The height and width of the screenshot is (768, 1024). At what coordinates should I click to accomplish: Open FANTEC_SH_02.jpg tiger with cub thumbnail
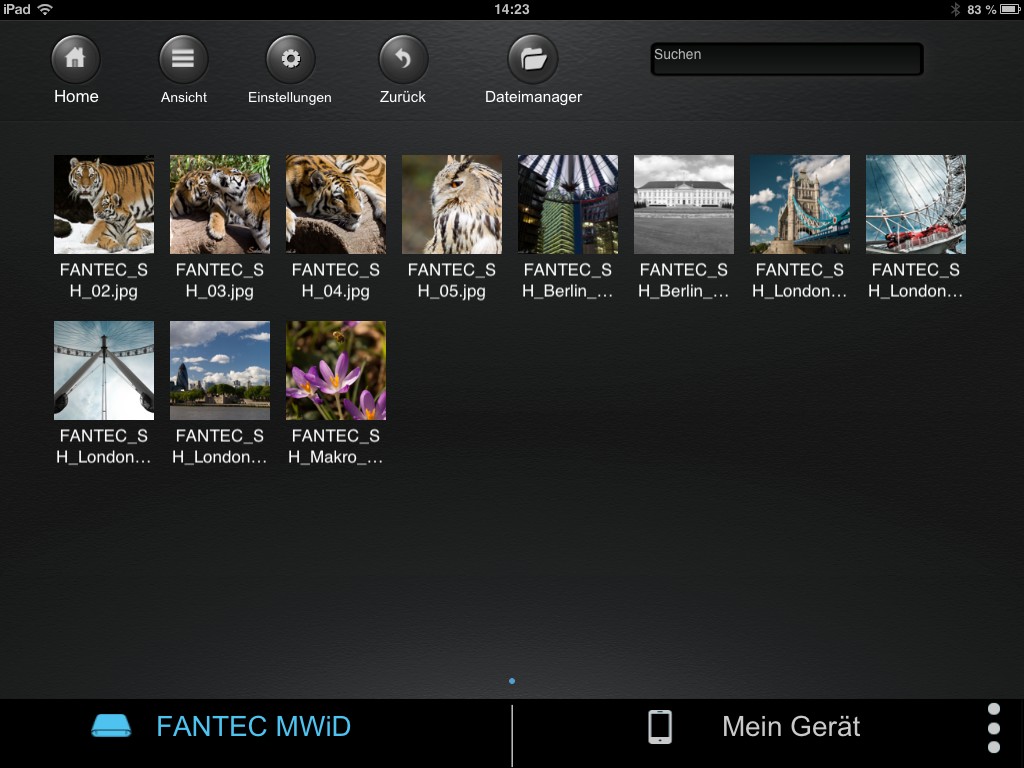(104, 204)
